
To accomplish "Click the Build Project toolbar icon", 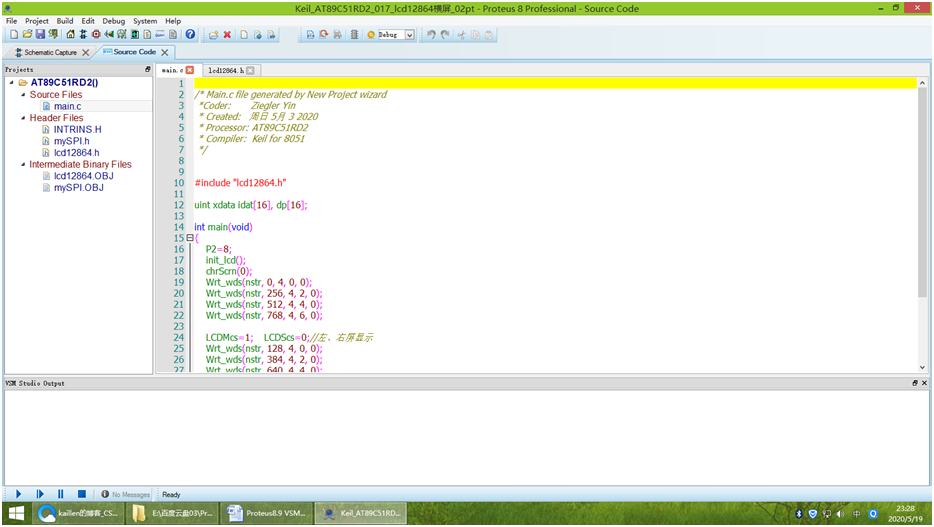I will [x=310, y=35].
